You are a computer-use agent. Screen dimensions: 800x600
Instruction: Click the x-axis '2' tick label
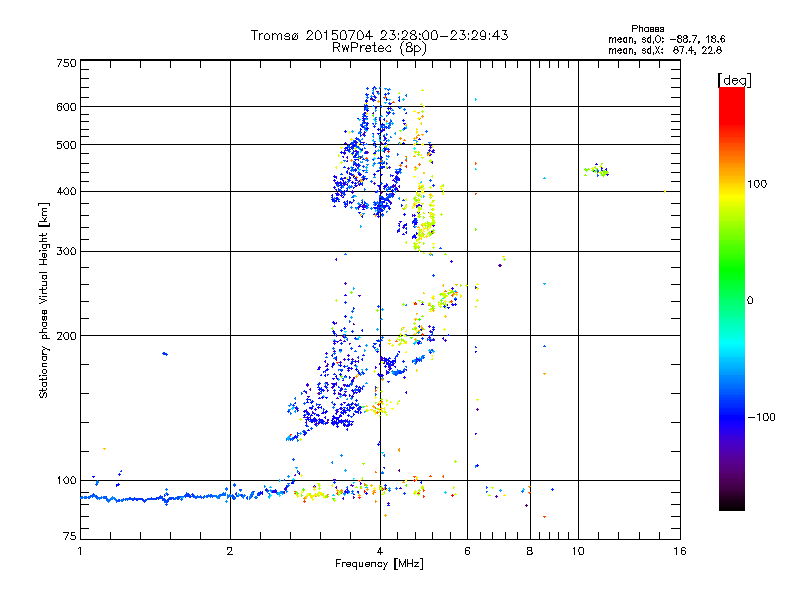[230, 551]
